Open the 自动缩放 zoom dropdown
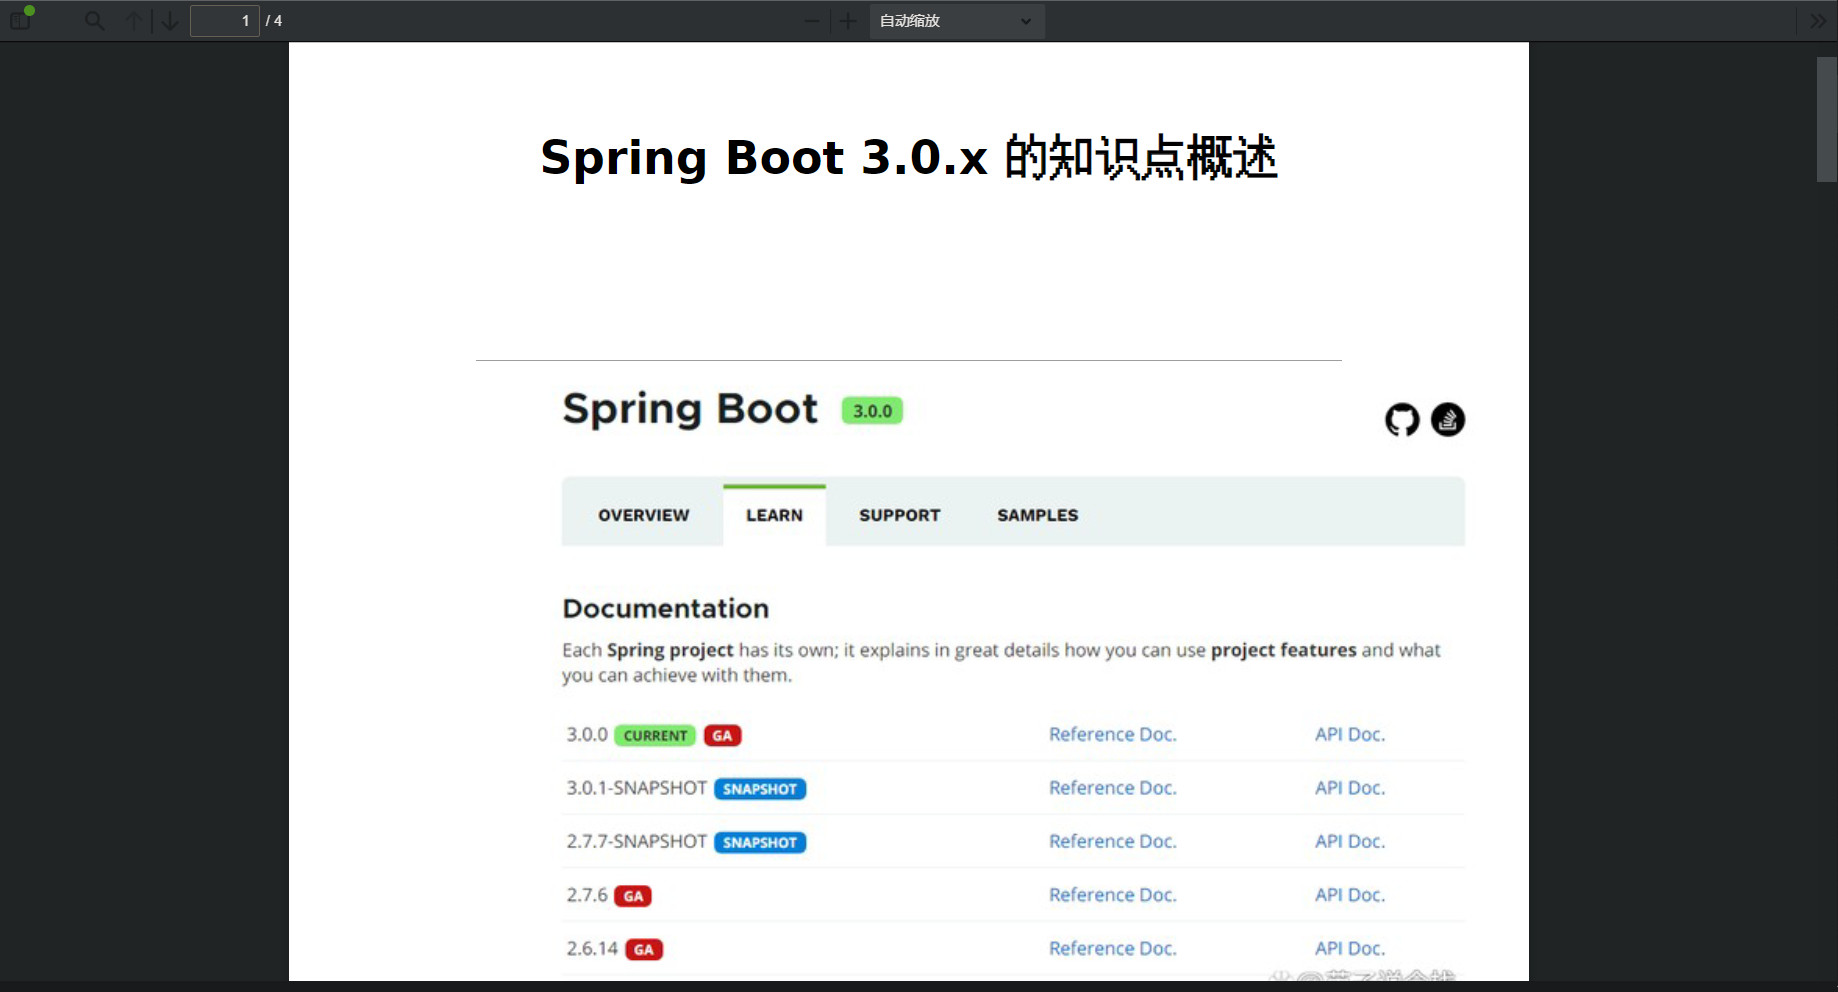Screen dimensions: 1838x992 point(957,21)
